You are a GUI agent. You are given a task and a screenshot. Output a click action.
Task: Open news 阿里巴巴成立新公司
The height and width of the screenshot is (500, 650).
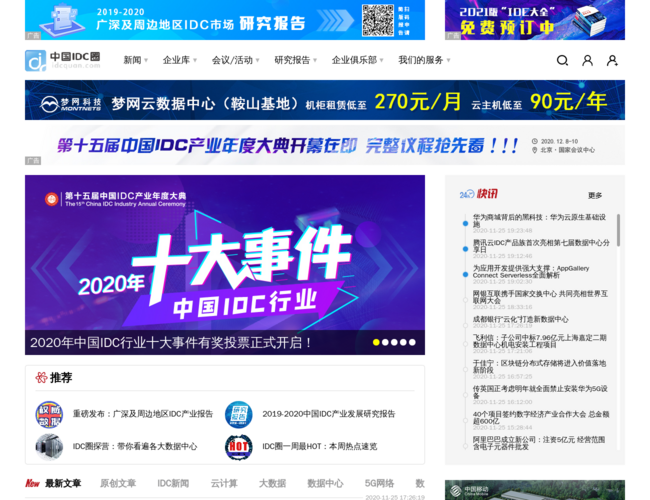tap(539, 443)
